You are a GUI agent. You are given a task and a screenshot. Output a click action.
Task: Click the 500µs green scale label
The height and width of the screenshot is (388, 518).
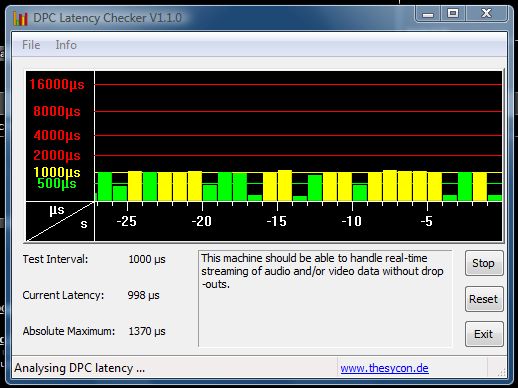(57, 183)
